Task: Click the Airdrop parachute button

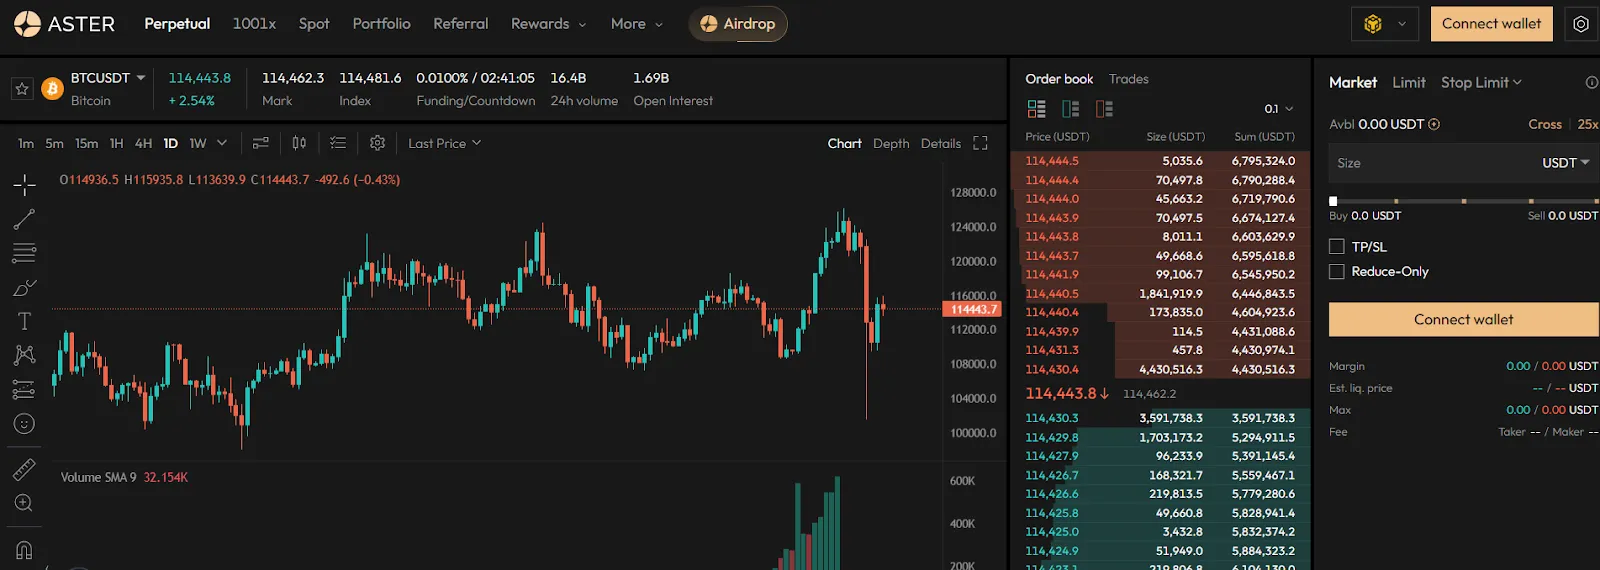Action: pos(738,24)
